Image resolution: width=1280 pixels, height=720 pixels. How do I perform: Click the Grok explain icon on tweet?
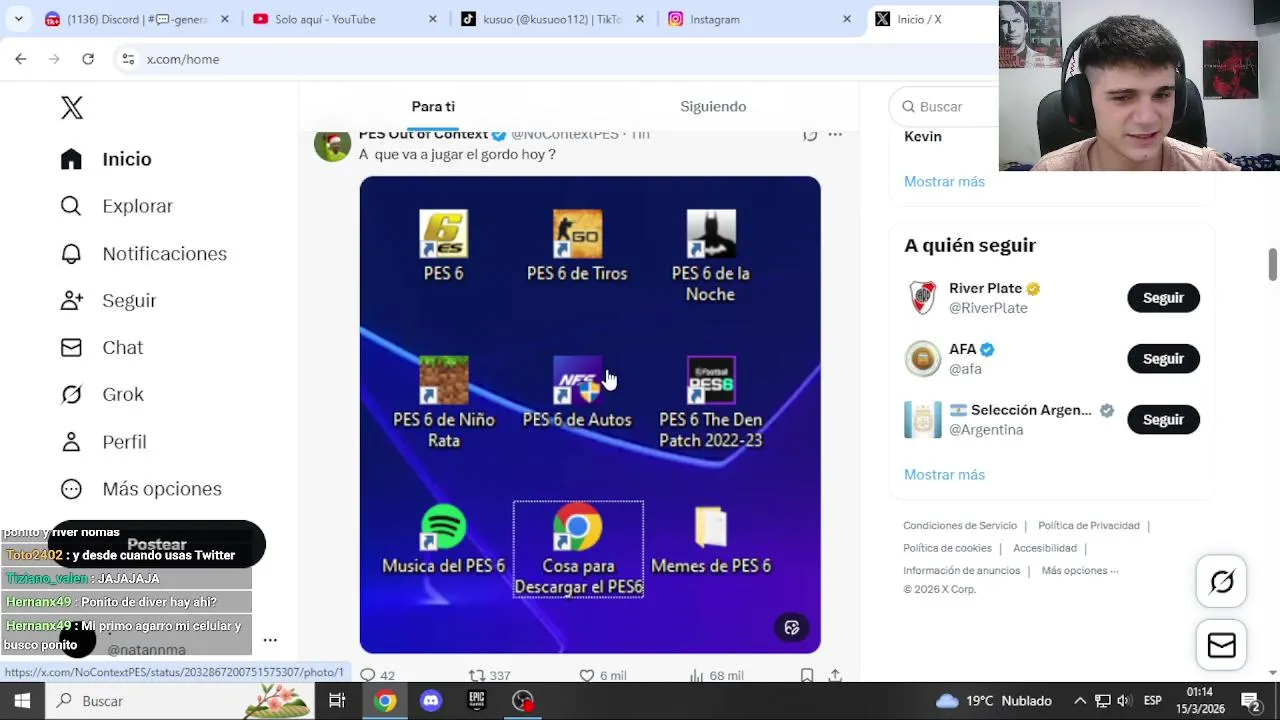(x=810, y=135)
